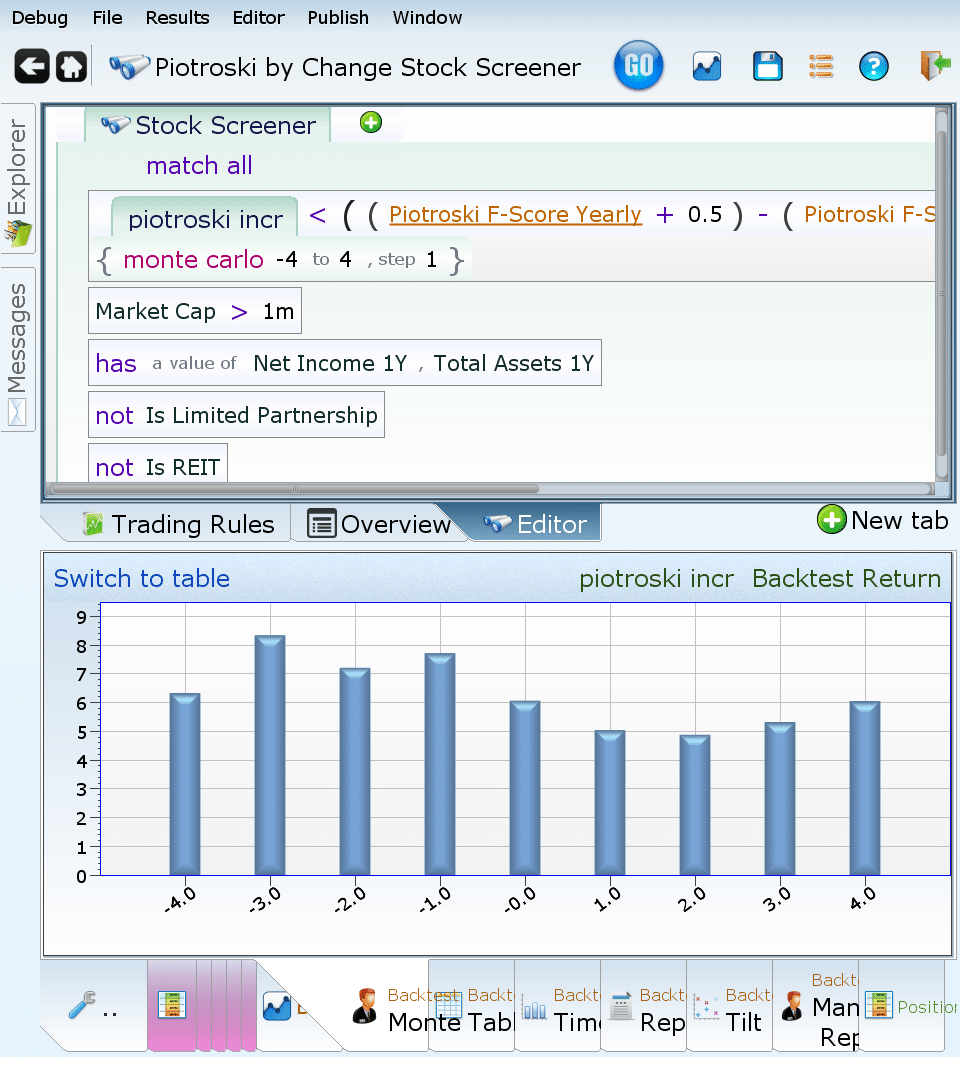The width and height of the screenshot is (960, 1091).
Task: Click the horizontal scrollbar in editor
Action: pos(293,489)
